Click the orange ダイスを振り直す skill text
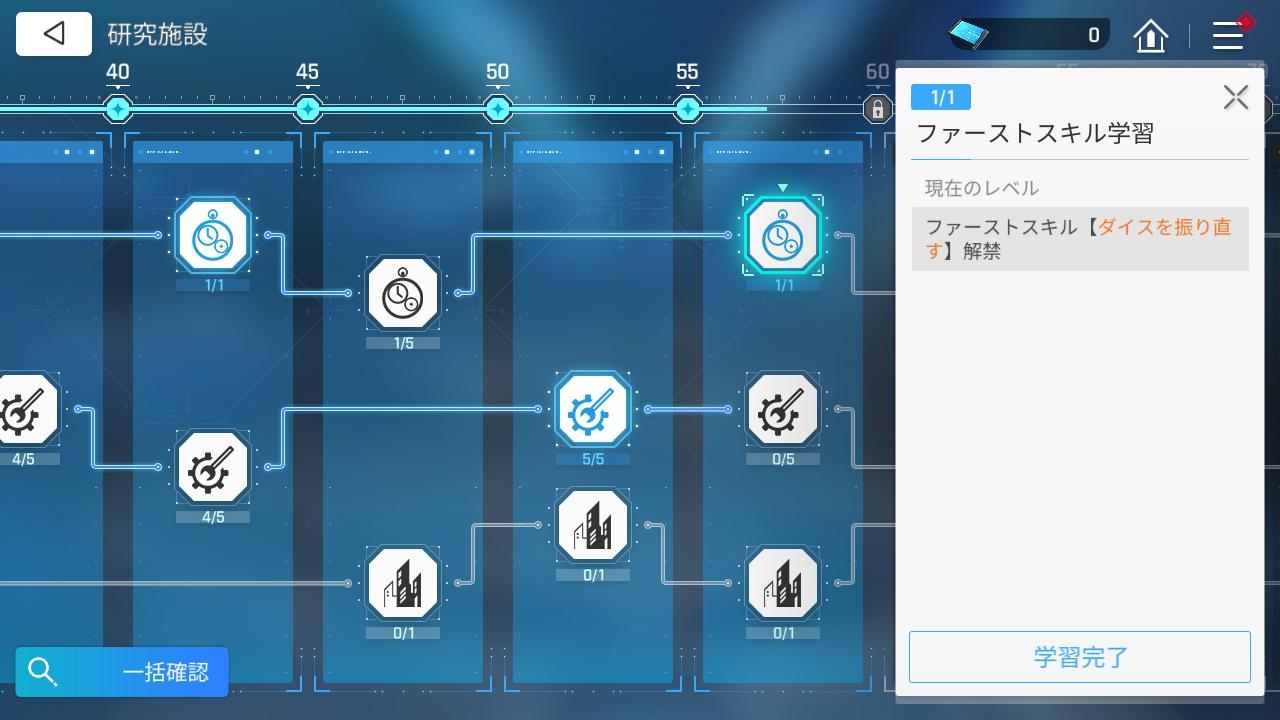 click(x=1164, y=227)
